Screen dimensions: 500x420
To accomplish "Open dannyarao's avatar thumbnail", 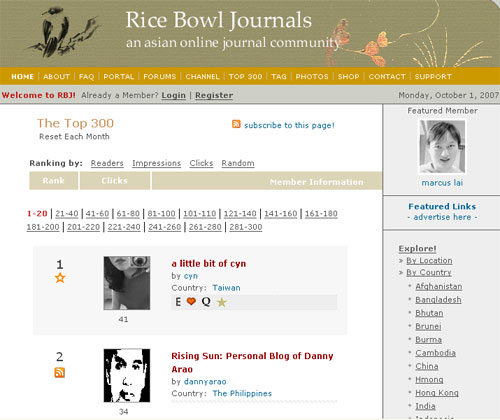I will [x=127, y=375].
